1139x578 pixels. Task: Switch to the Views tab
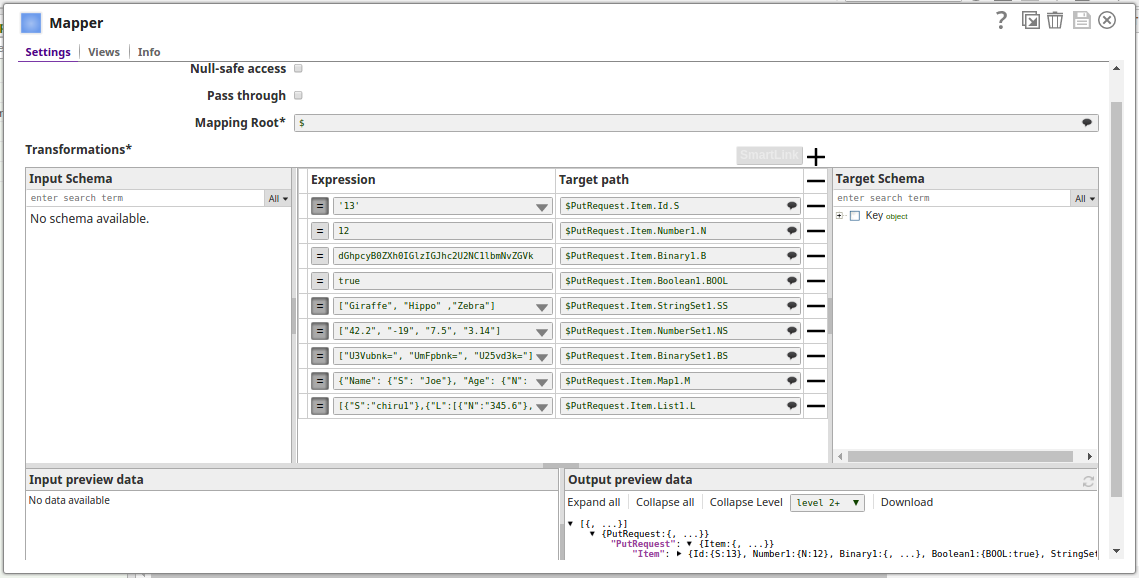tap(104, 52)
